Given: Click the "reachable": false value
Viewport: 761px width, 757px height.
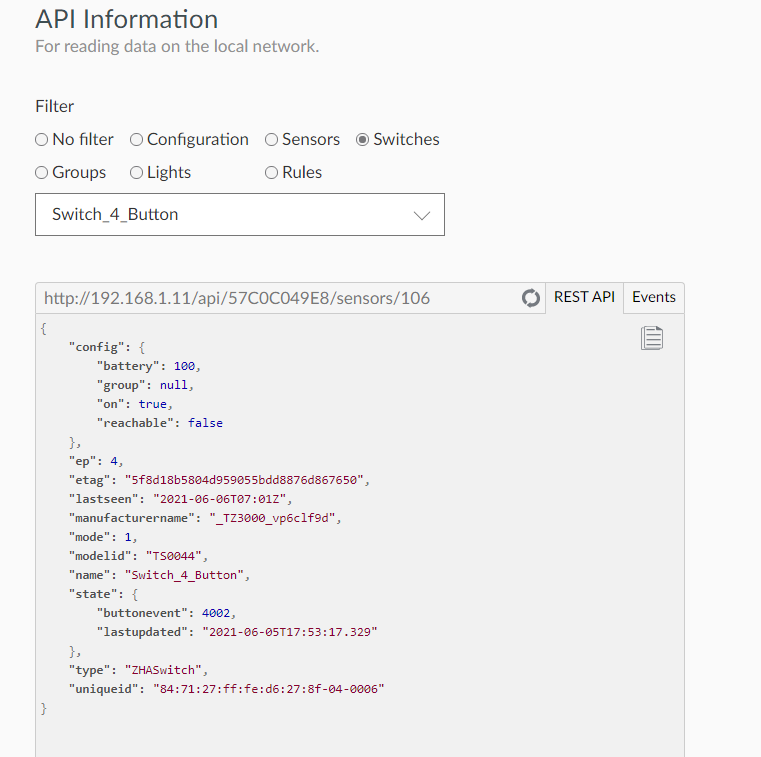Looking at the screenshot, I should point(205,423).
